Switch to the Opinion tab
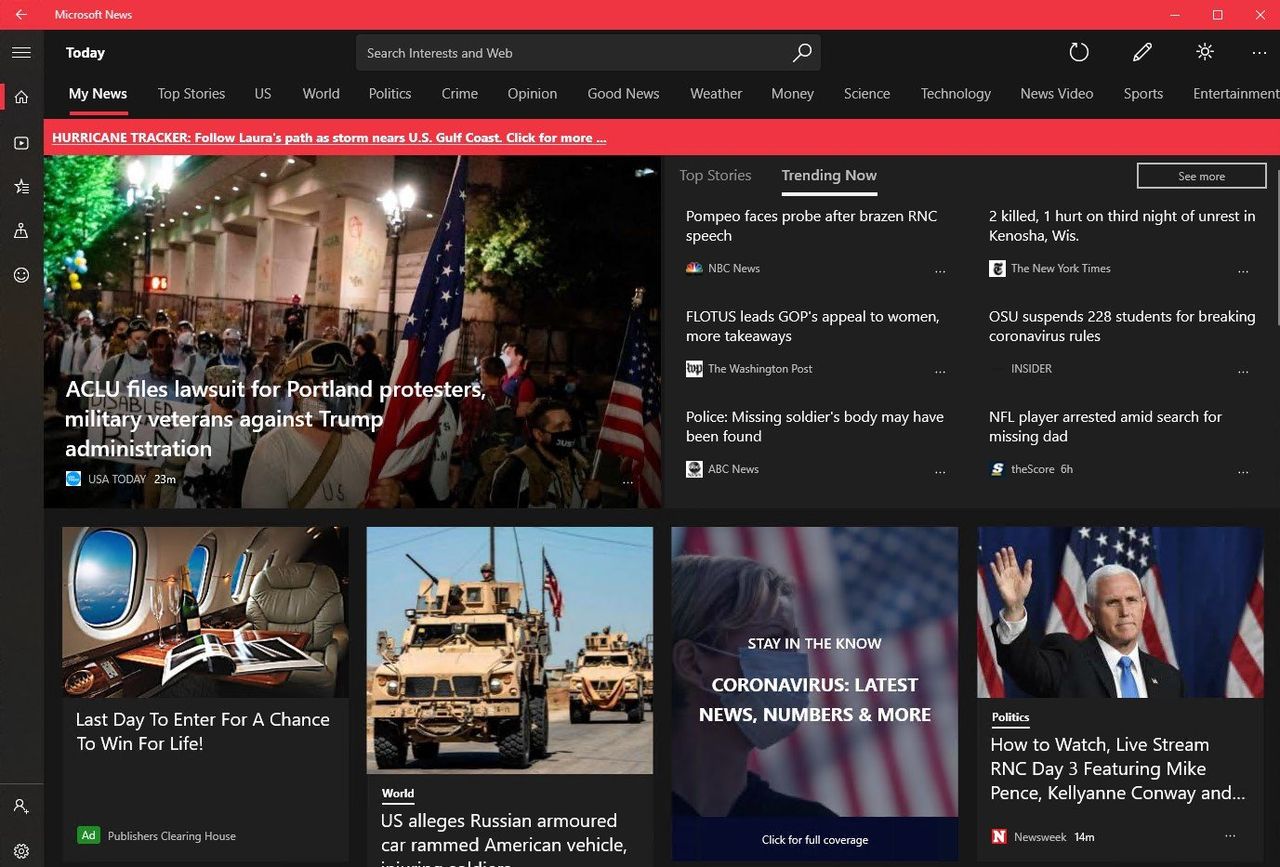1280x867 pixels. pyautogui.click(x=532, y=94)
